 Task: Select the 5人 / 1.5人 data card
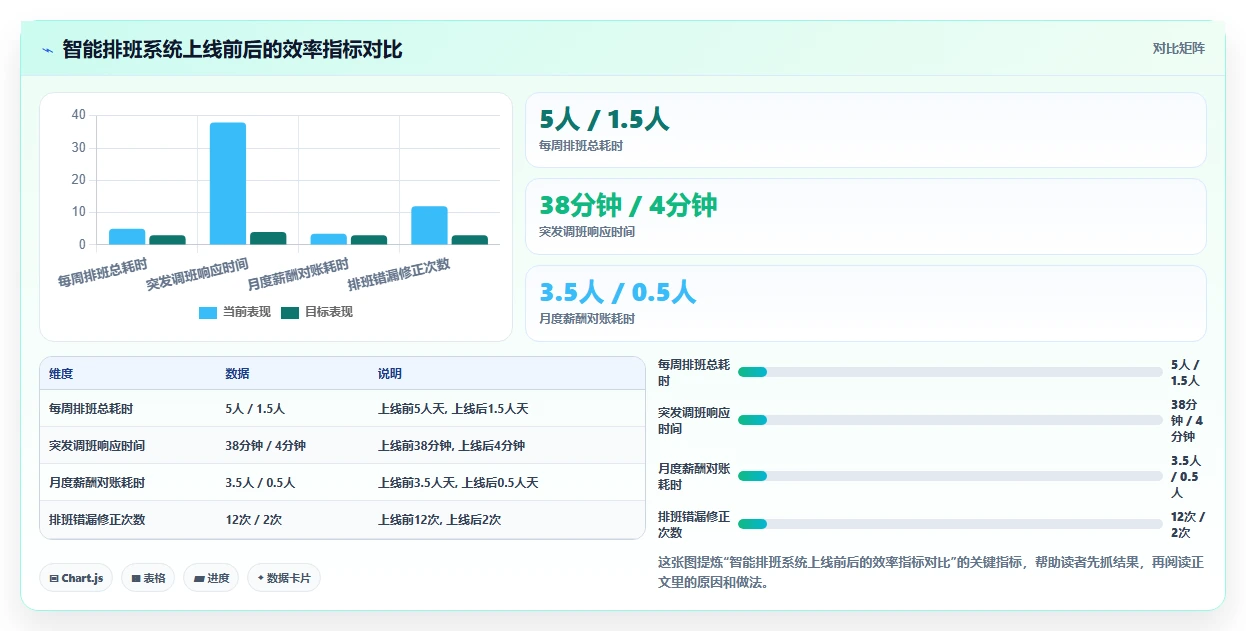[x=866, y=130]
